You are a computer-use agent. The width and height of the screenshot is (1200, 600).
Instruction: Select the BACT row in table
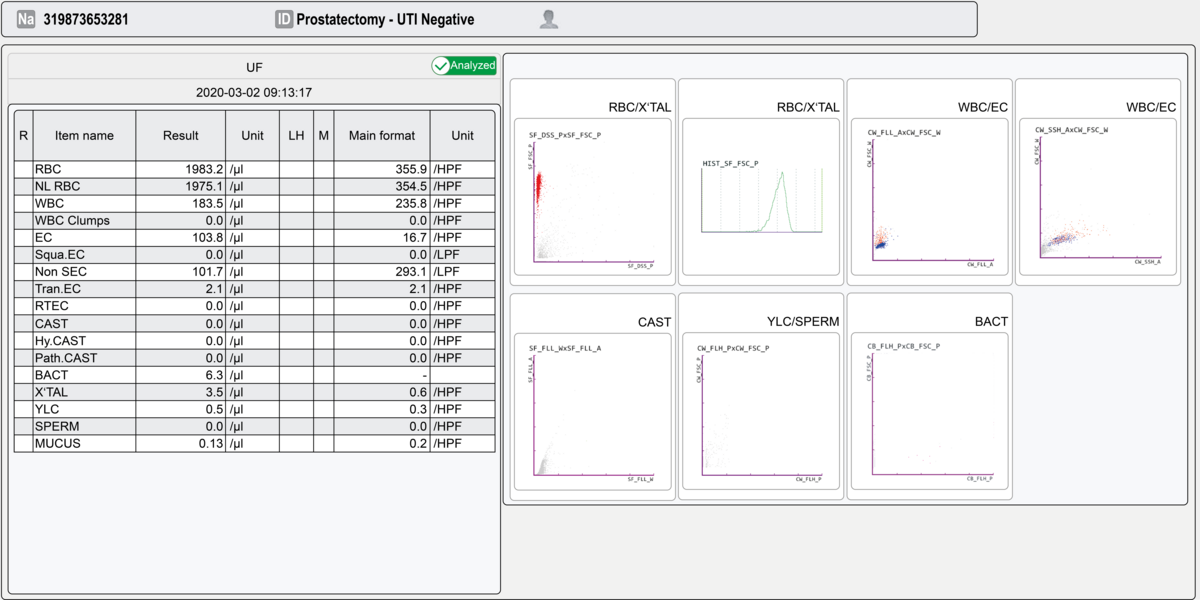coord(254,375)
